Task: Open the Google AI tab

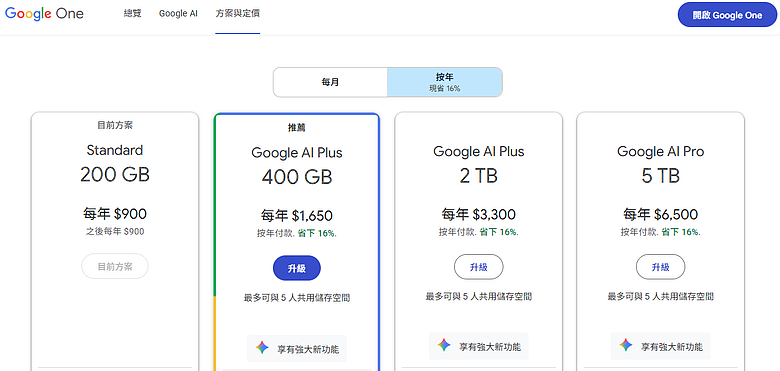Action: point(178,14)
